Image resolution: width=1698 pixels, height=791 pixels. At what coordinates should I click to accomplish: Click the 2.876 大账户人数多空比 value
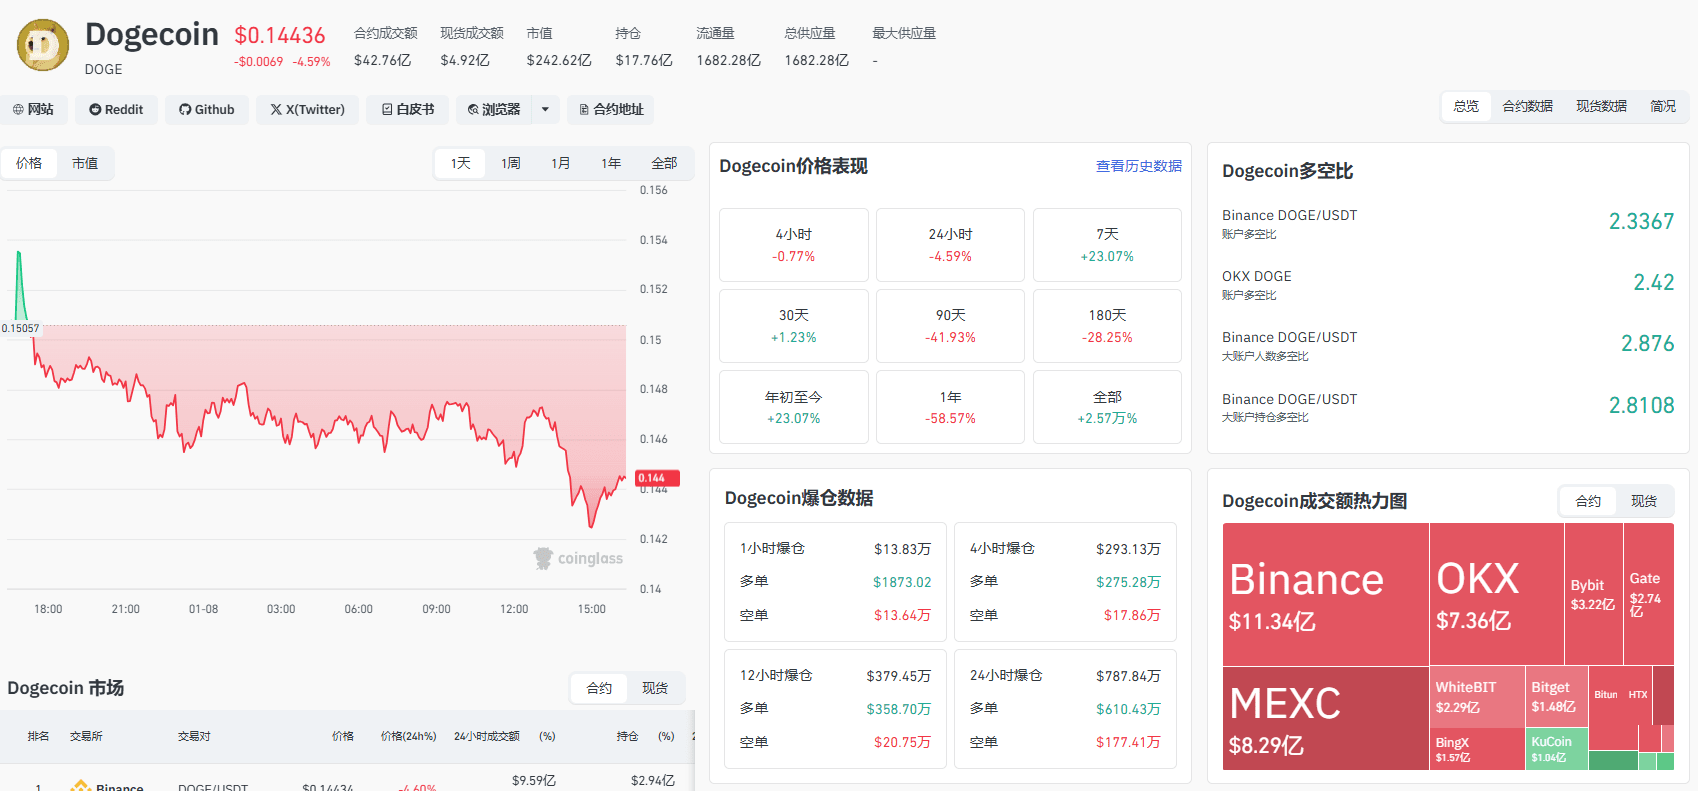1647,344
